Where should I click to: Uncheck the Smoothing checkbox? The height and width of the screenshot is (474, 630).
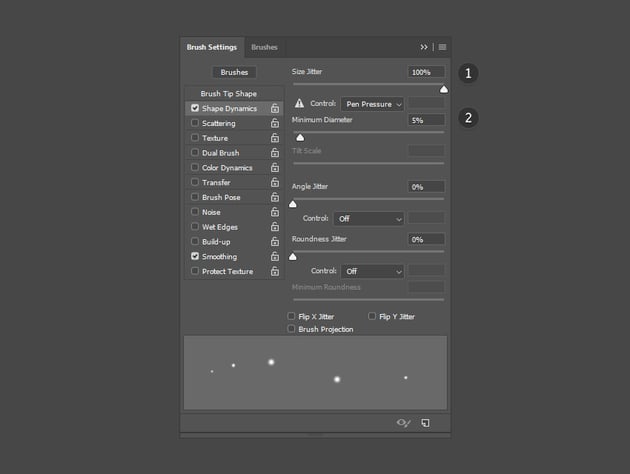point(195,256)
